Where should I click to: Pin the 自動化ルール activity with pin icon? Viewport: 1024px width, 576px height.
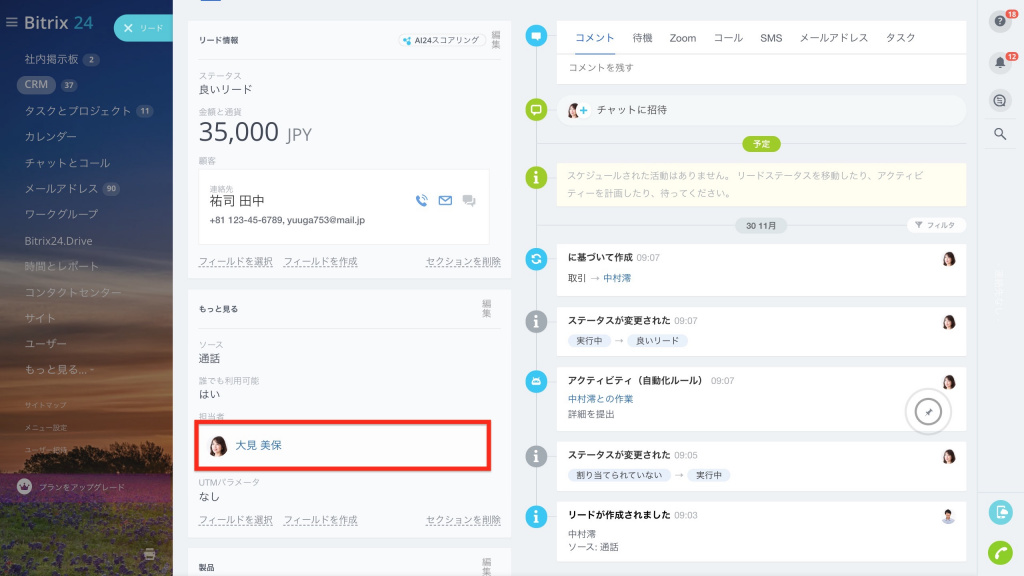point(928,411)
